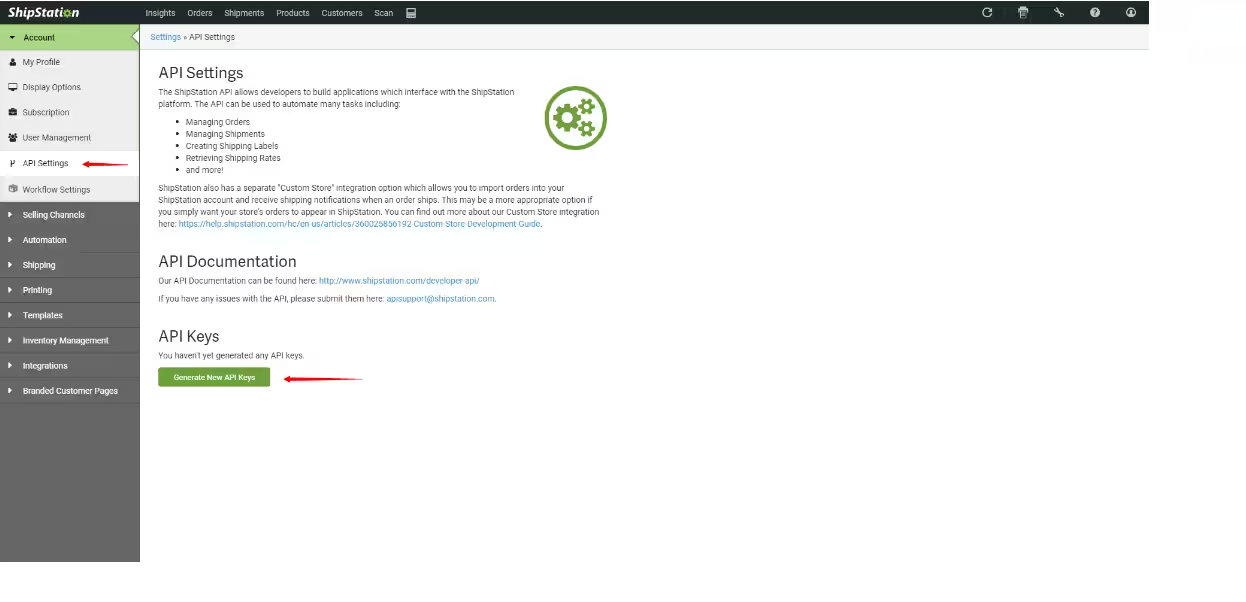
Task: Open settings via the wrench icon
Action: pyautogui.click(x=1059, y=13)
